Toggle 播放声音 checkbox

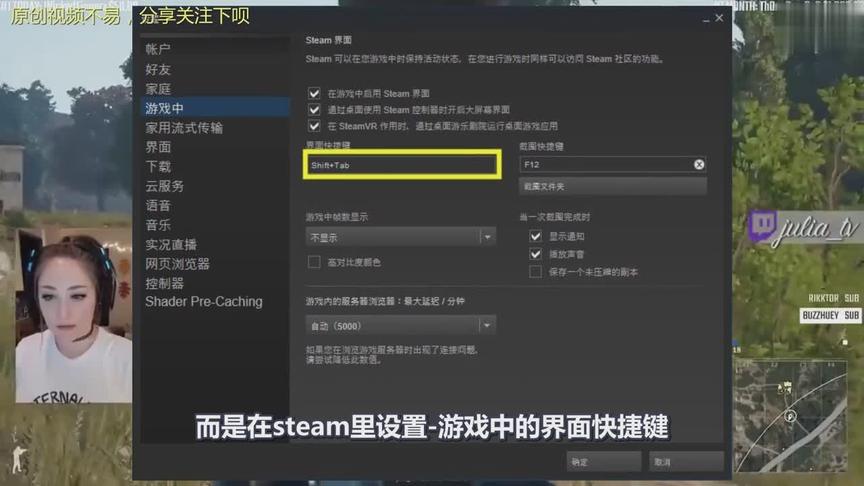(x=536, y=254)
